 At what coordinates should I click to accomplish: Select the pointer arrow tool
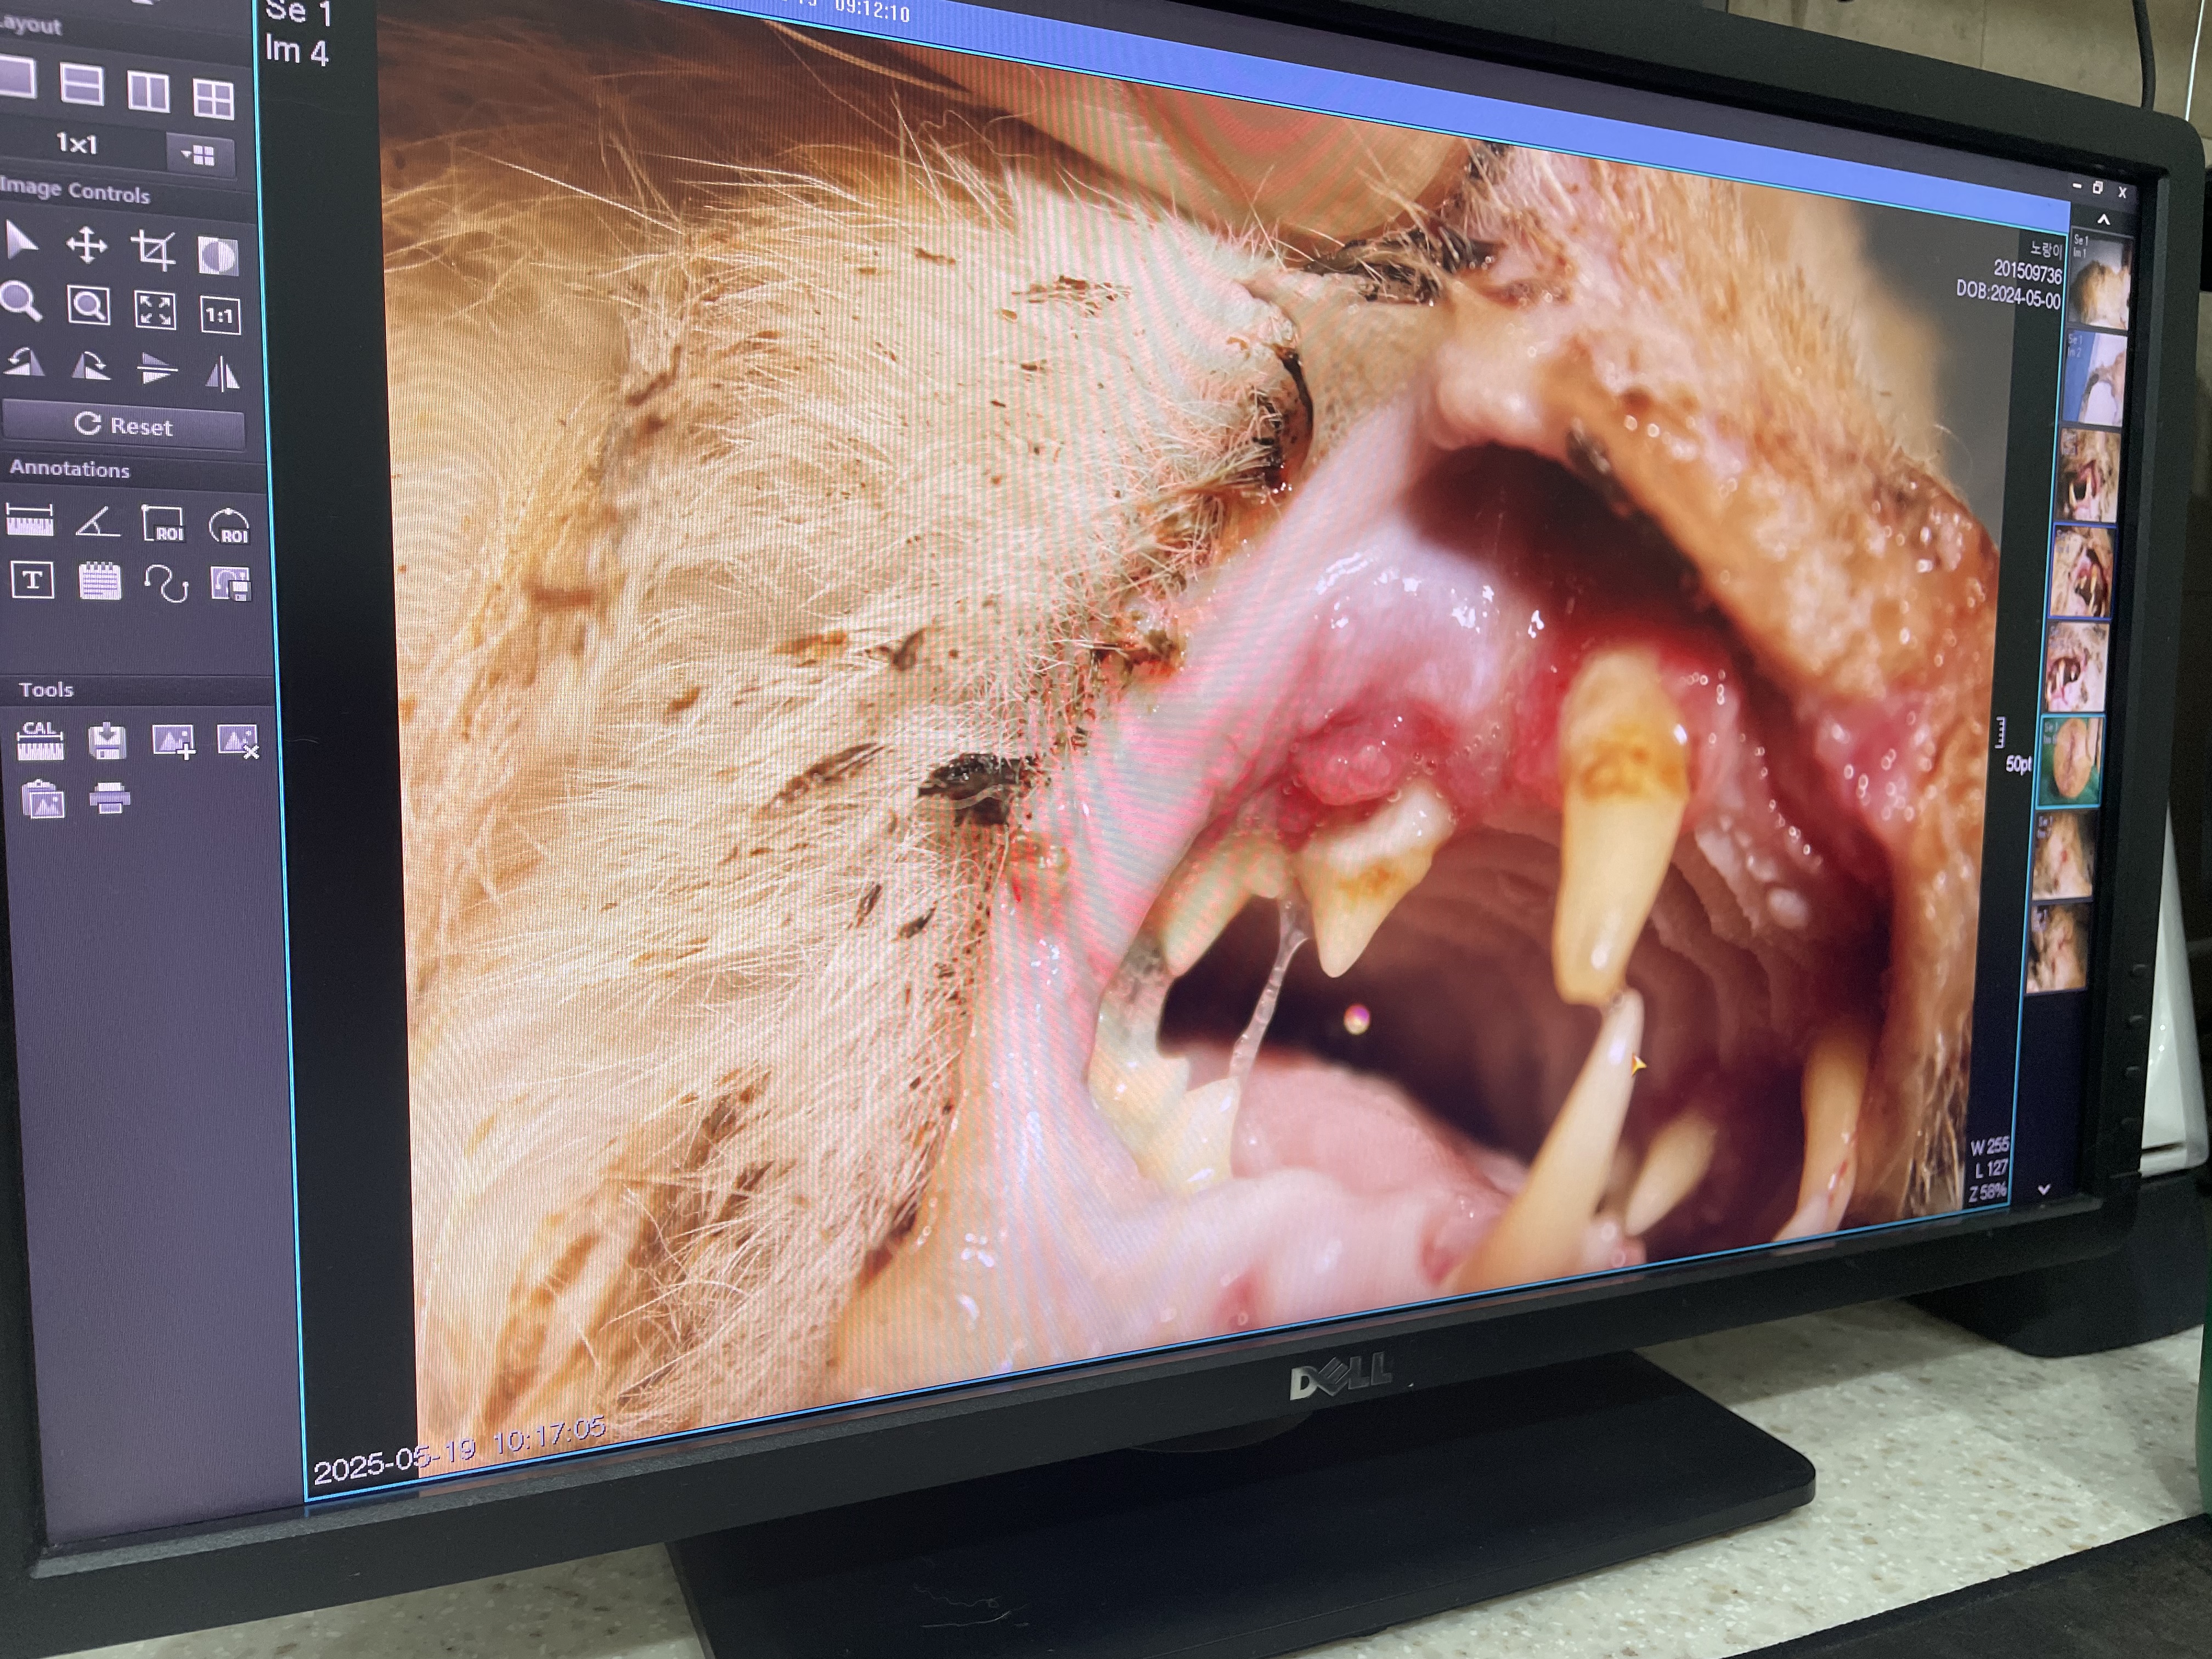21,241
